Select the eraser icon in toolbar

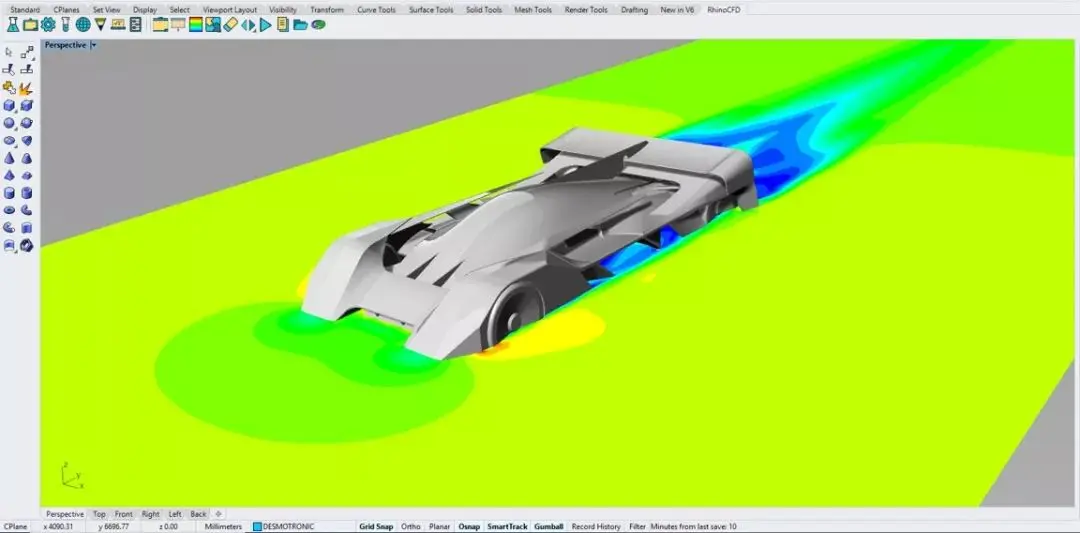click(x=231, y=25)
